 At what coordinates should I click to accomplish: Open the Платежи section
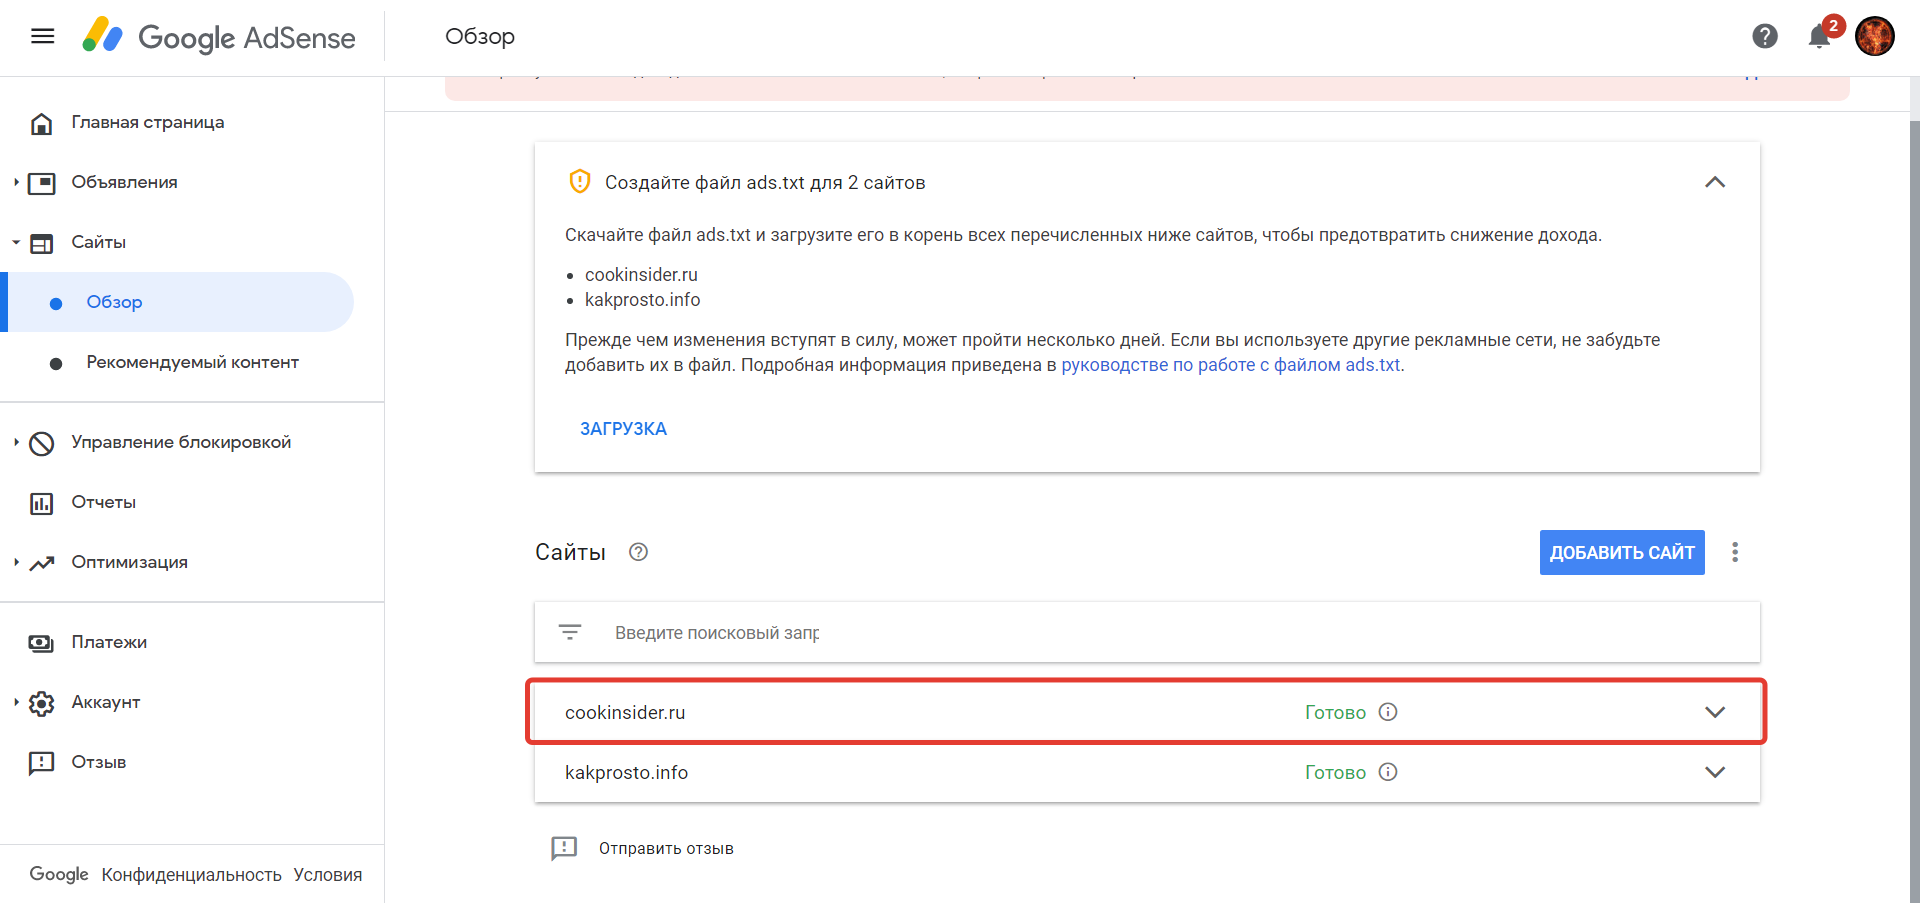[109, 642]
